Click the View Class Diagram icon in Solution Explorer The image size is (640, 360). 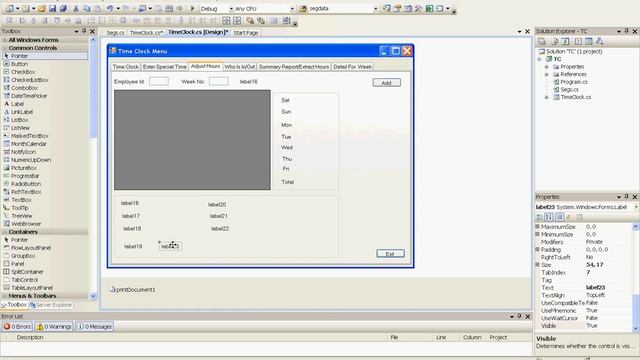point(600,41)
